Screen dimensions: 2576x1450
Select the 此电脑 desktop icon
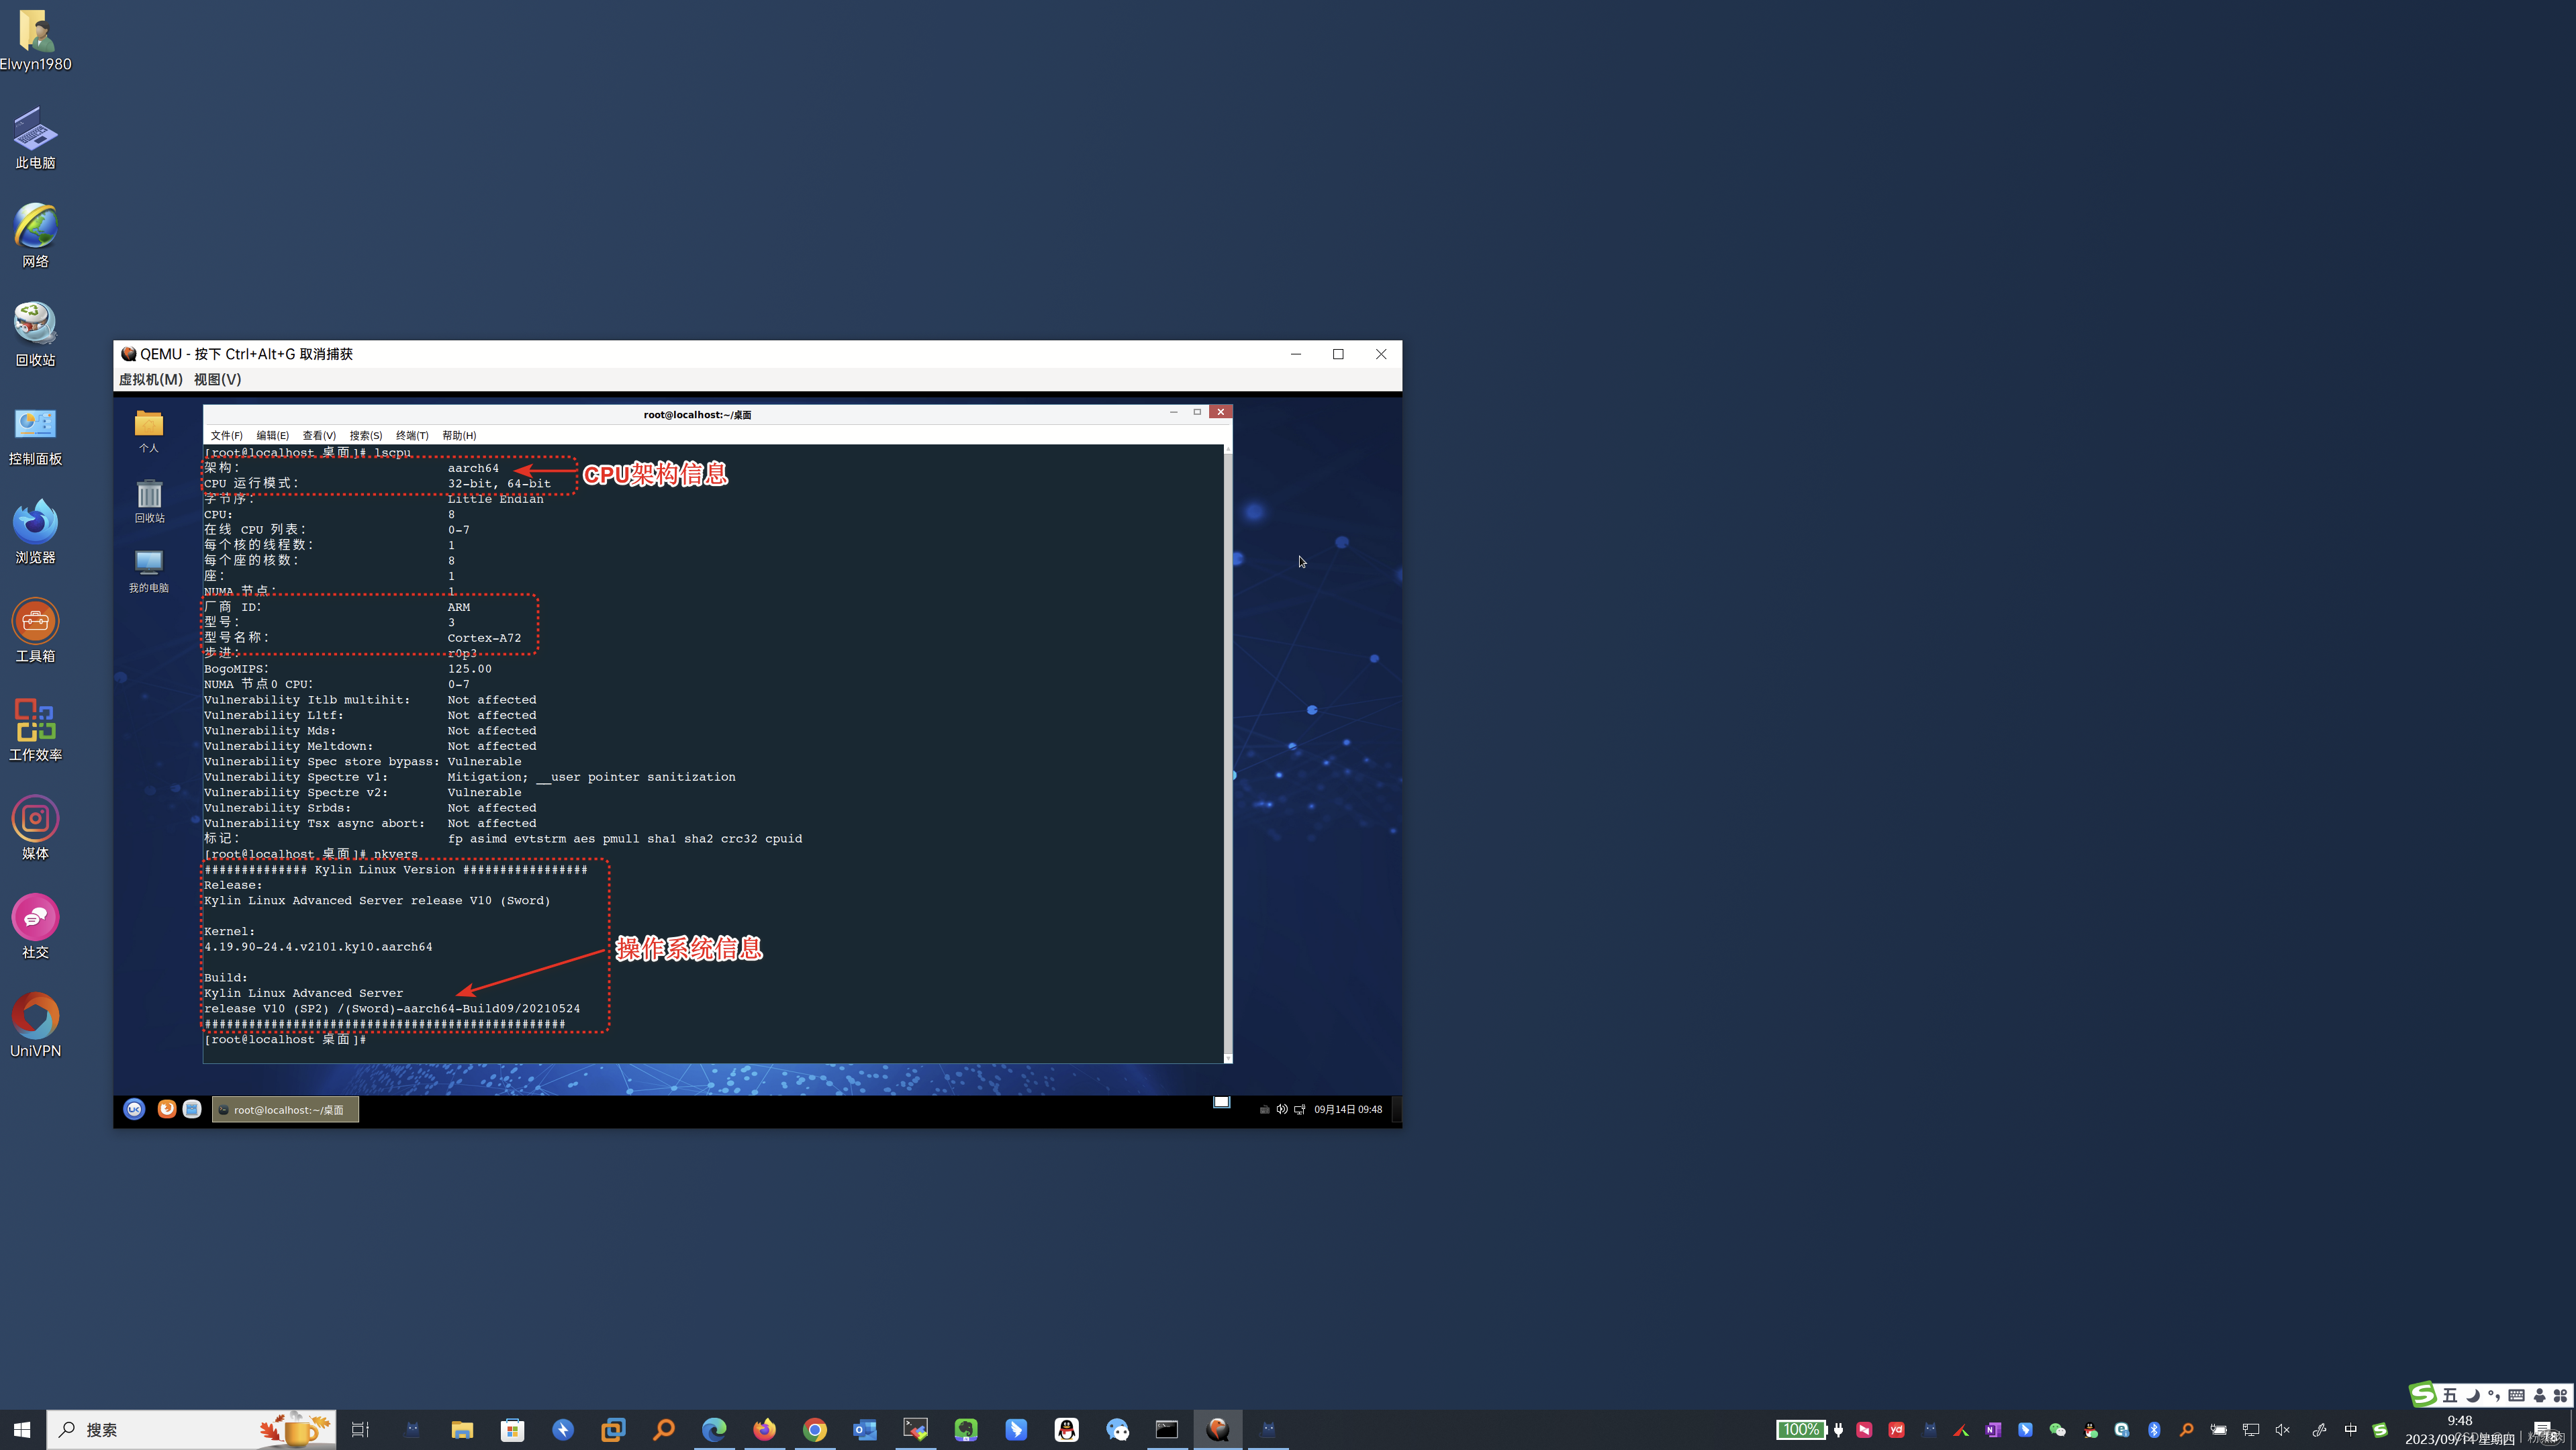[35, 138]
